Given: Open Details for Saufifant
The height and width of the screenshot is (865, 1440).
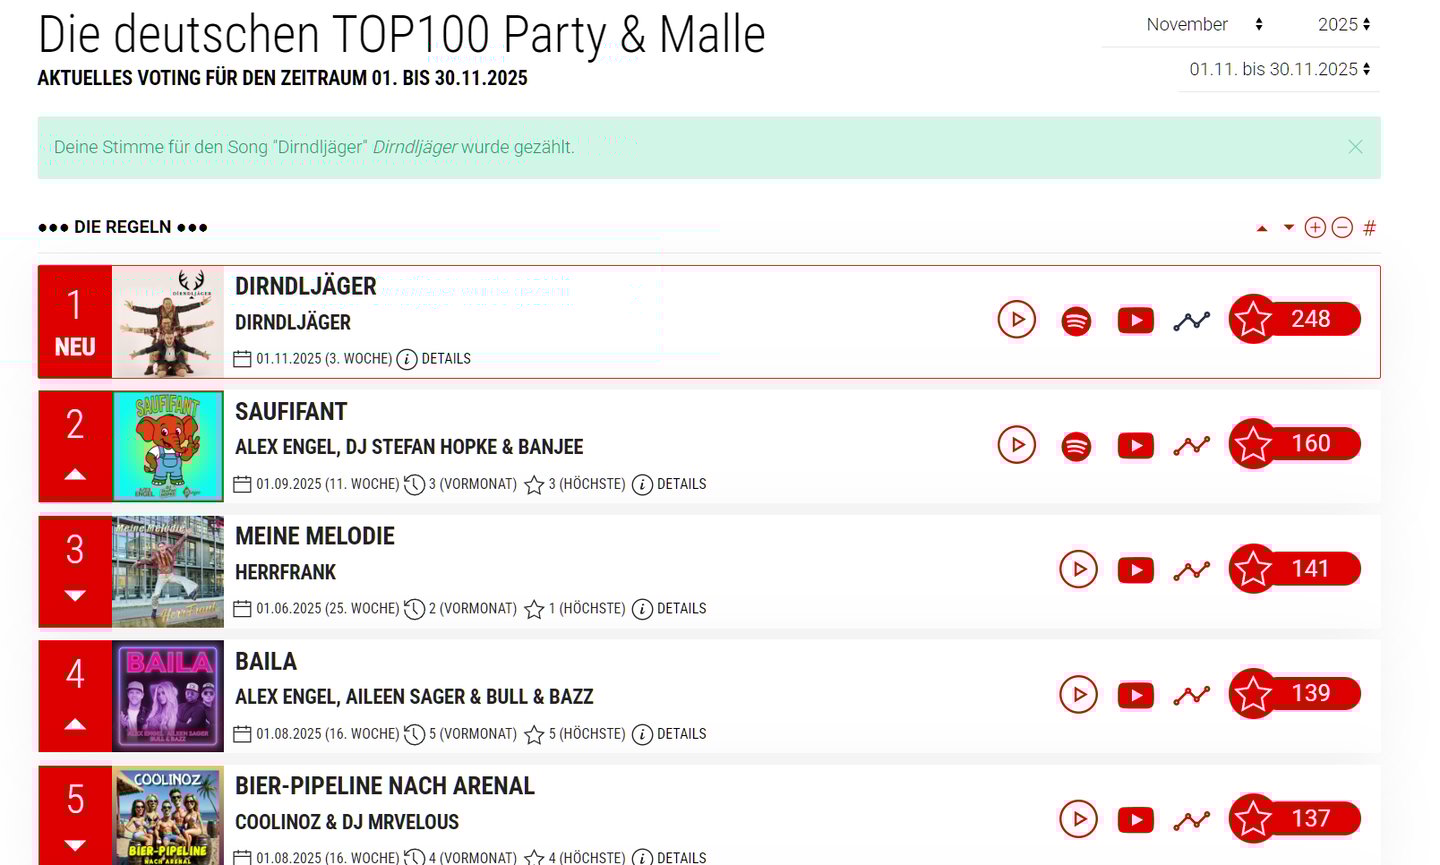Looking at the screenshot, I should (x=670, y=484).
